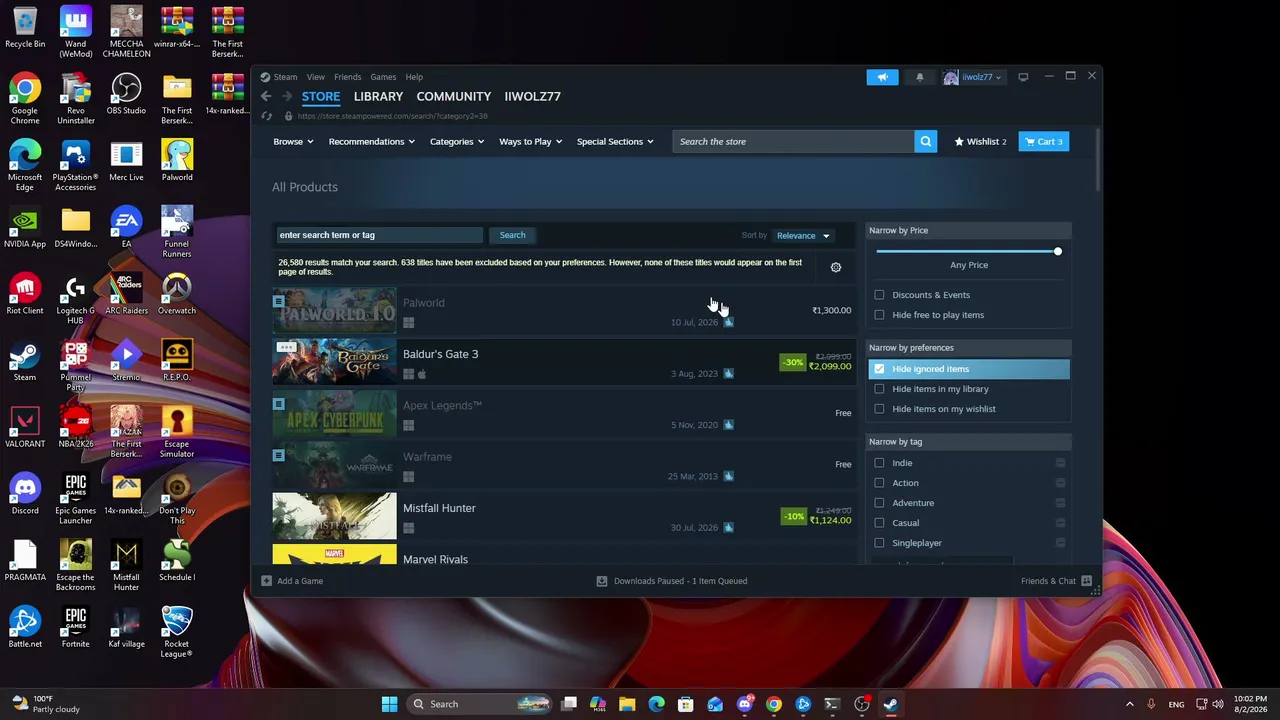Check Hide items on my wishlist
This screenshot has height=720, width=1280.
pos(879,409)
